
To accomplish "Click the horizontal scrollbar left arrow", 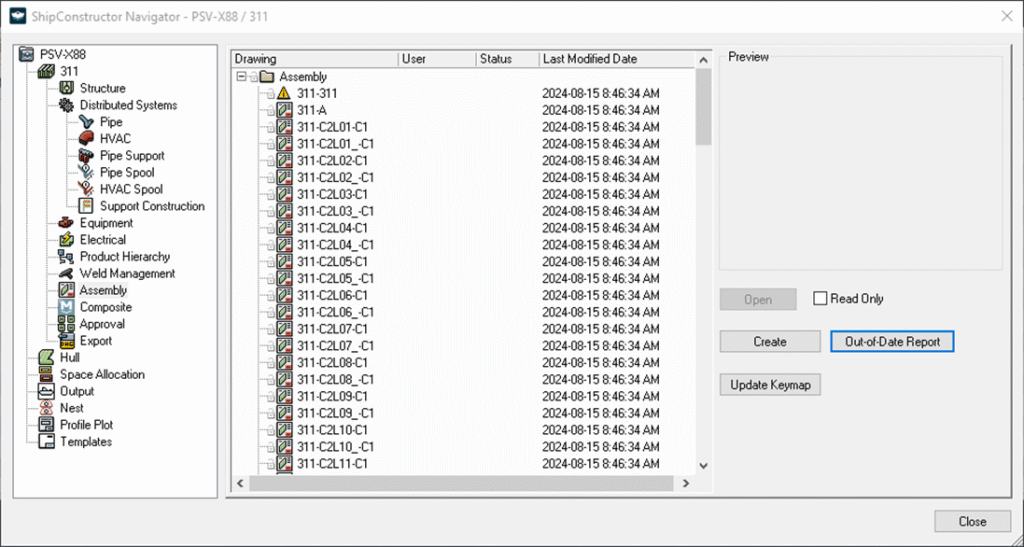I will [x=240, y=484].
